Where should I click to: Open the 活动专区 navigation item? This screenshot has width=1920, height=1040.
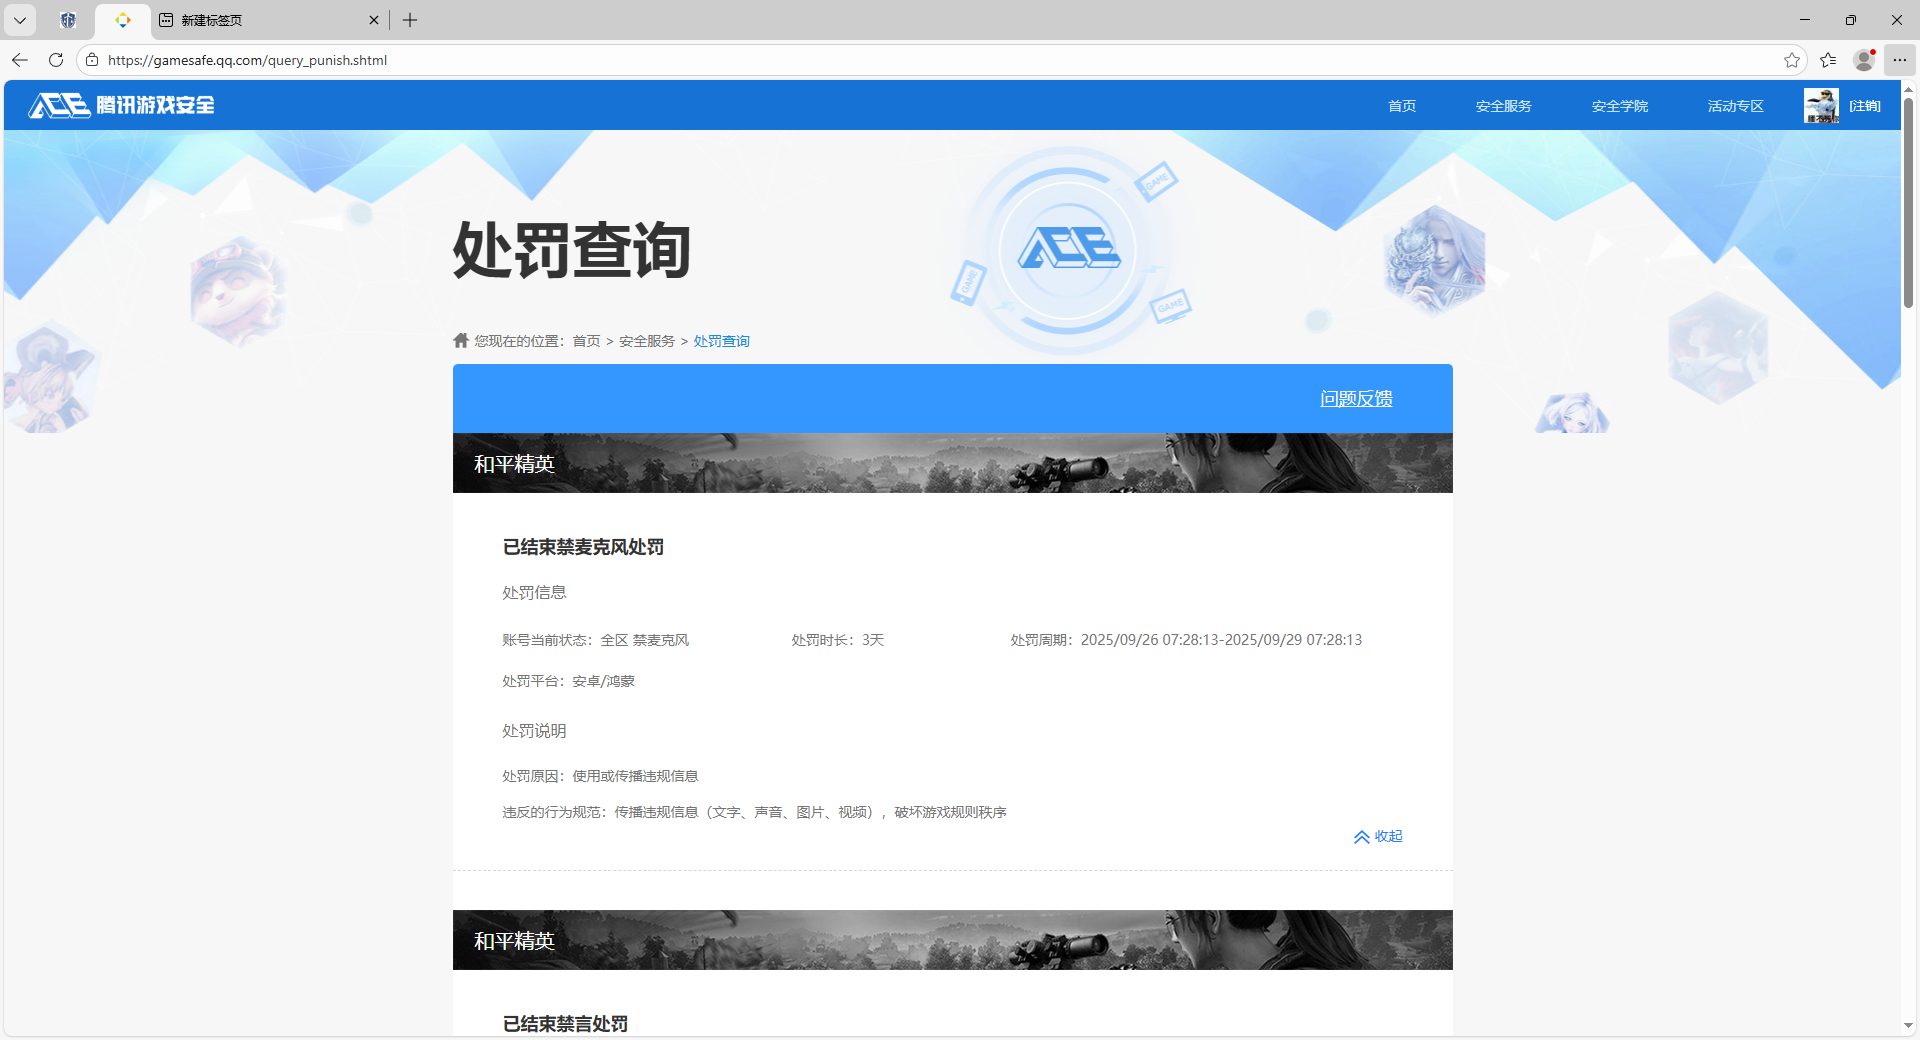[x=1734, y=105]
